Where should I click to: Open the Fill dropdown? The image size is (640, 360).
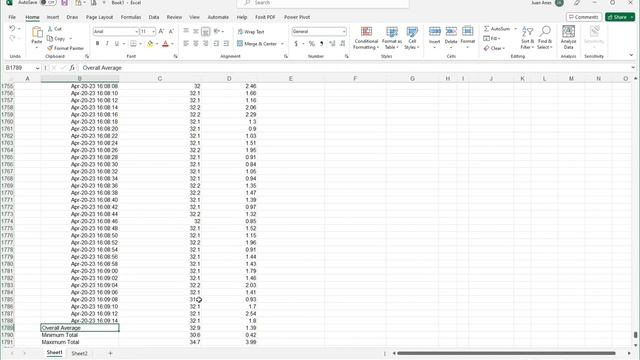(x=492, y=38)
